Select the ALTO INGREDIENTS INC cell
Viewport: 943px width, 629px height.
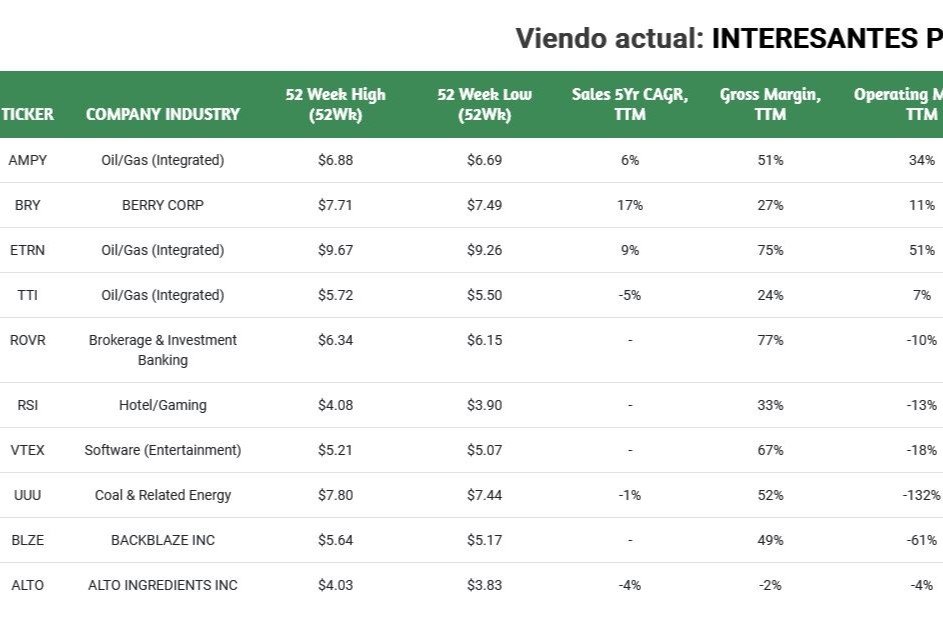coord(163,585)
